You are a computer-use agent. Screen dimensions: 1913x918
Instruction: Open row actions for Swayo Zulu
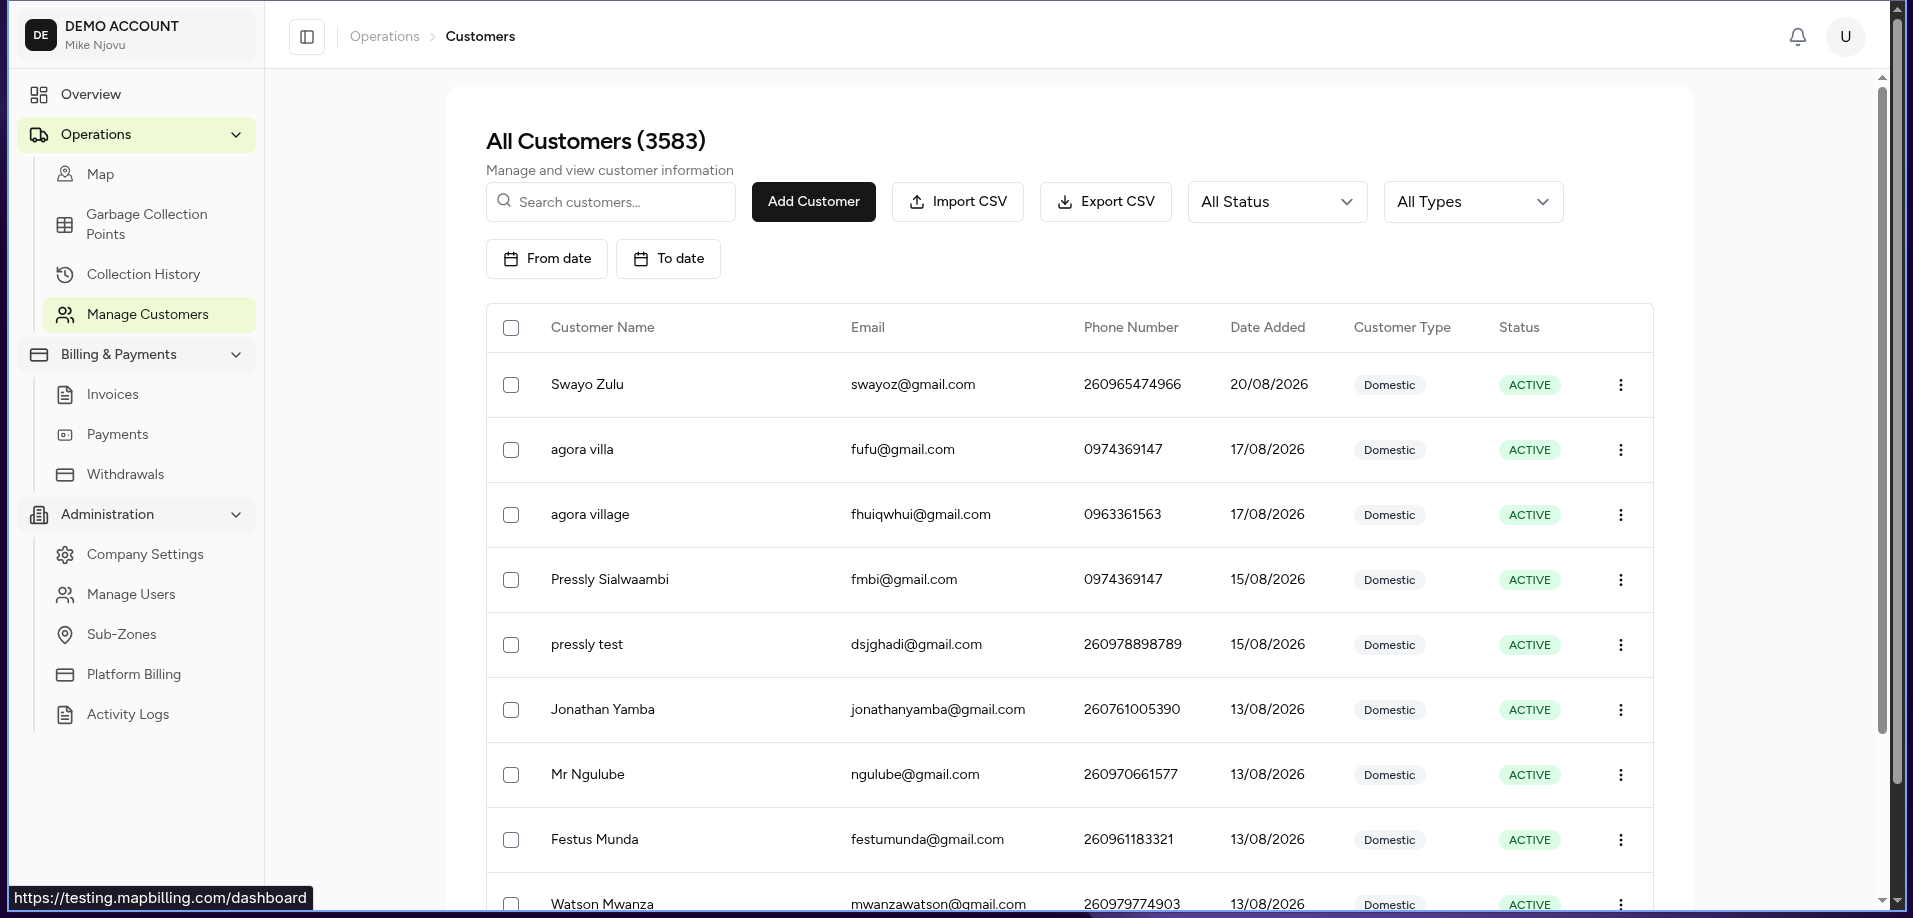point(1621,385)
